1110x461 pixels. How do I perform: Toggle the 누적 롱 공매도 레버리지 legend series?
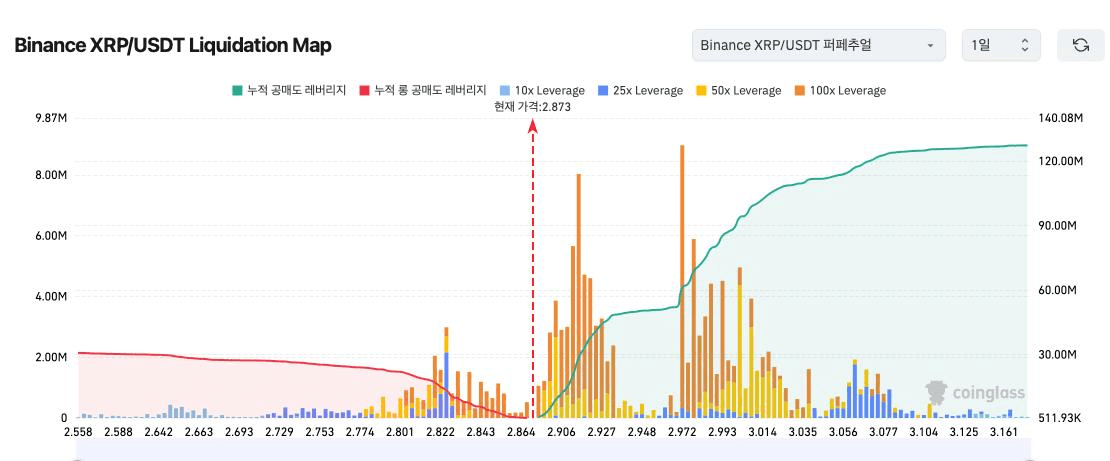pyautogui.click(x=423, y=91)
